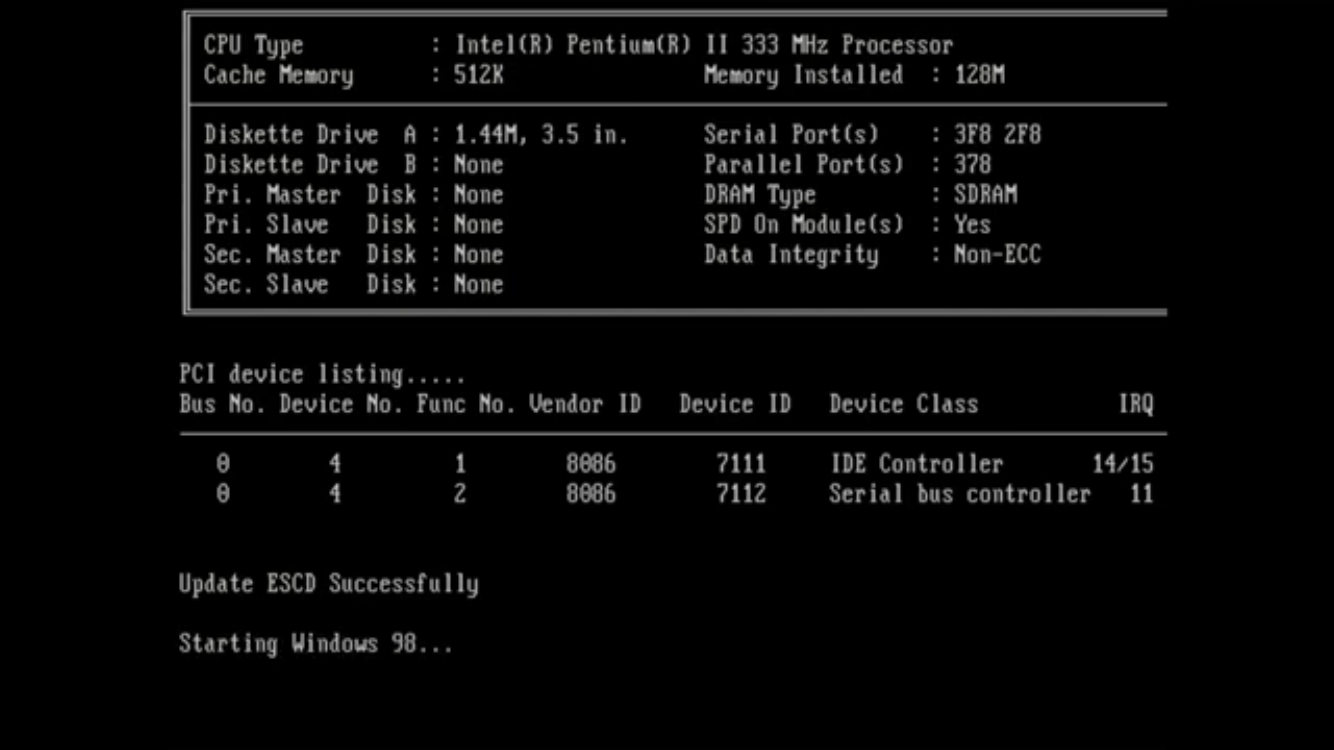Viewport: 1334px width, 750px height.
Task: Click the Update ESCD Successfully message
Action: pos(328,584)
